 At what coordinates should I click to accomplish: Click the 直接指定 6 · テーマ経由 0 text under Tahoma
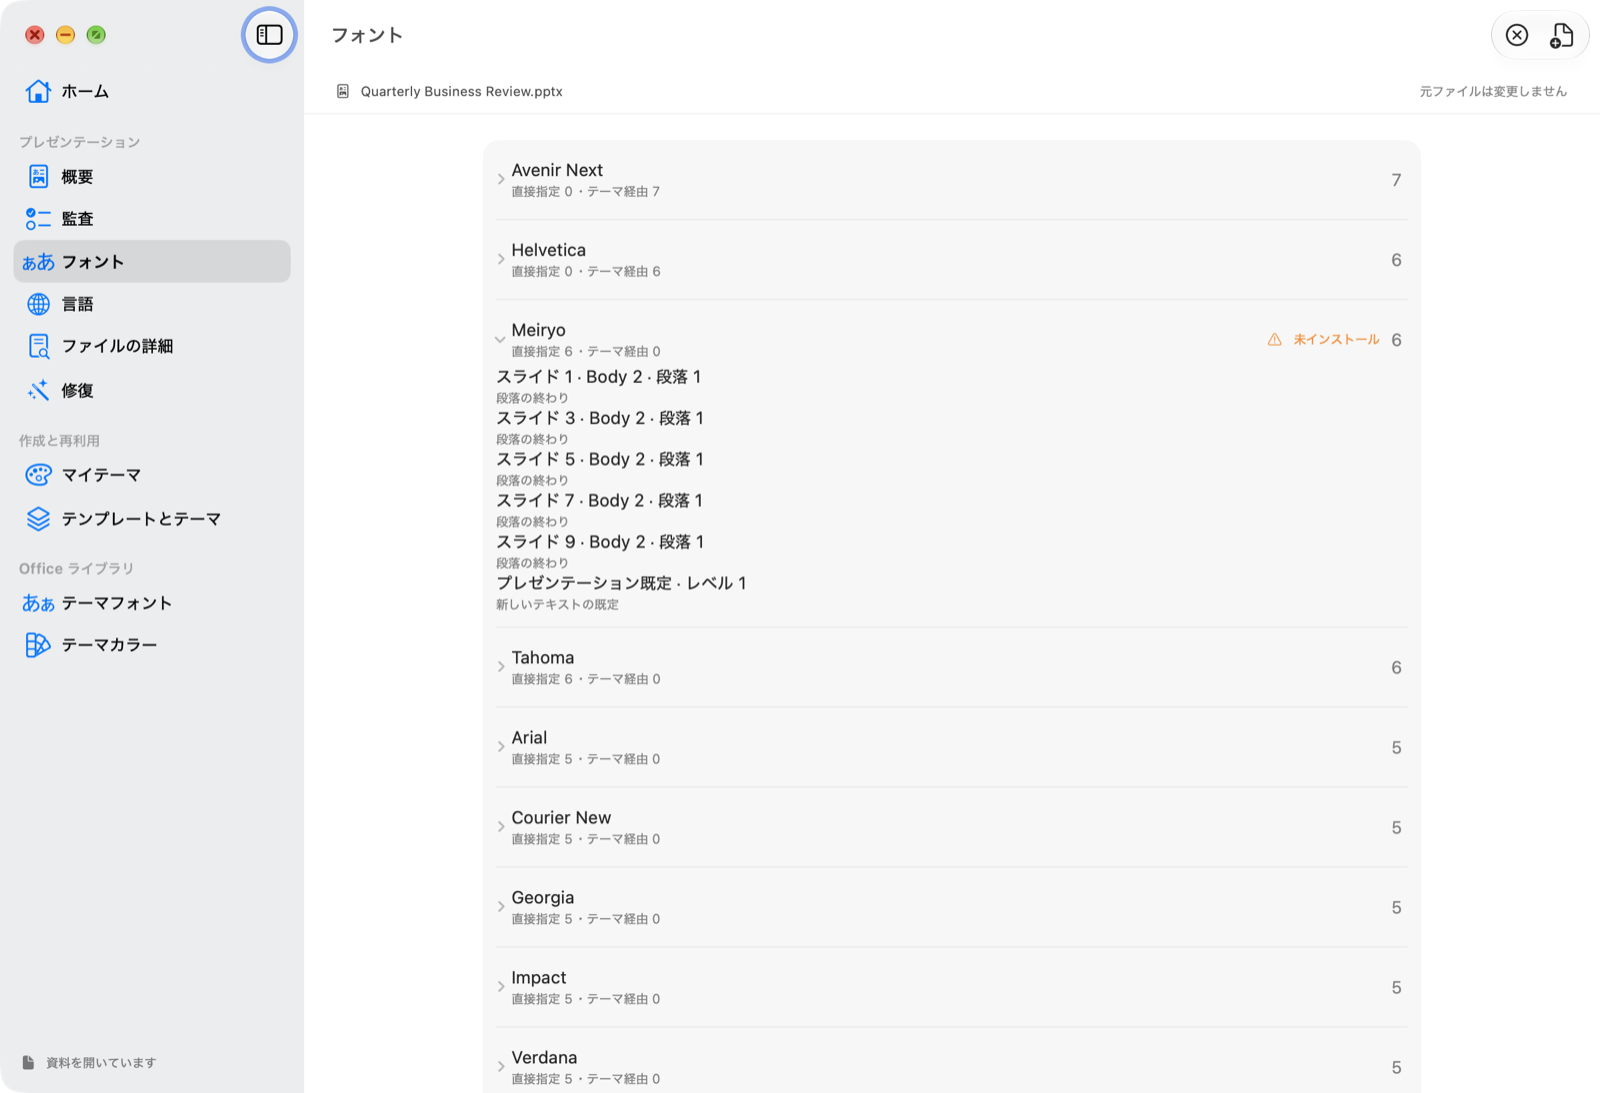coord(586,679)
